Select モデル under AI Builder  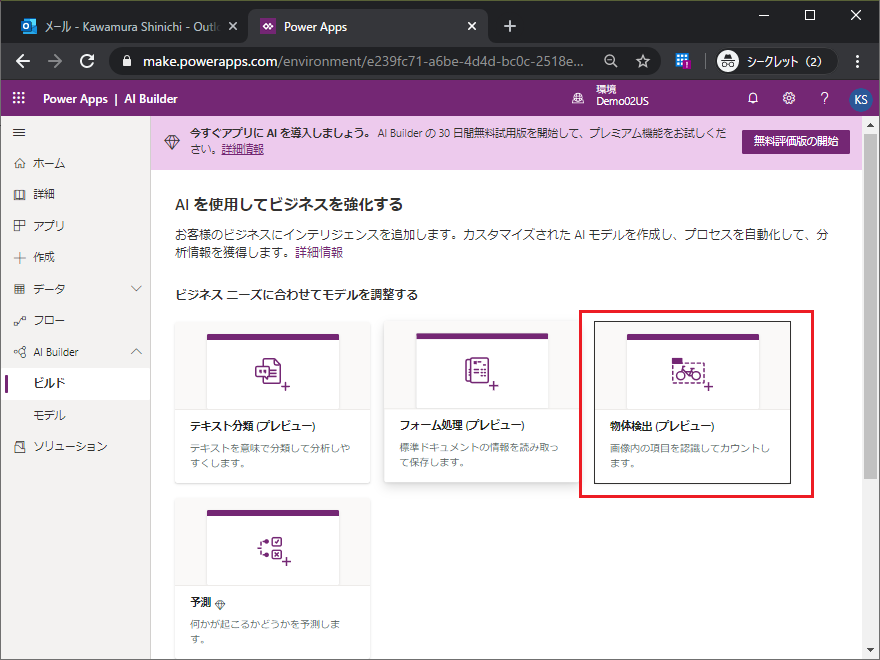tap(75, 415)
